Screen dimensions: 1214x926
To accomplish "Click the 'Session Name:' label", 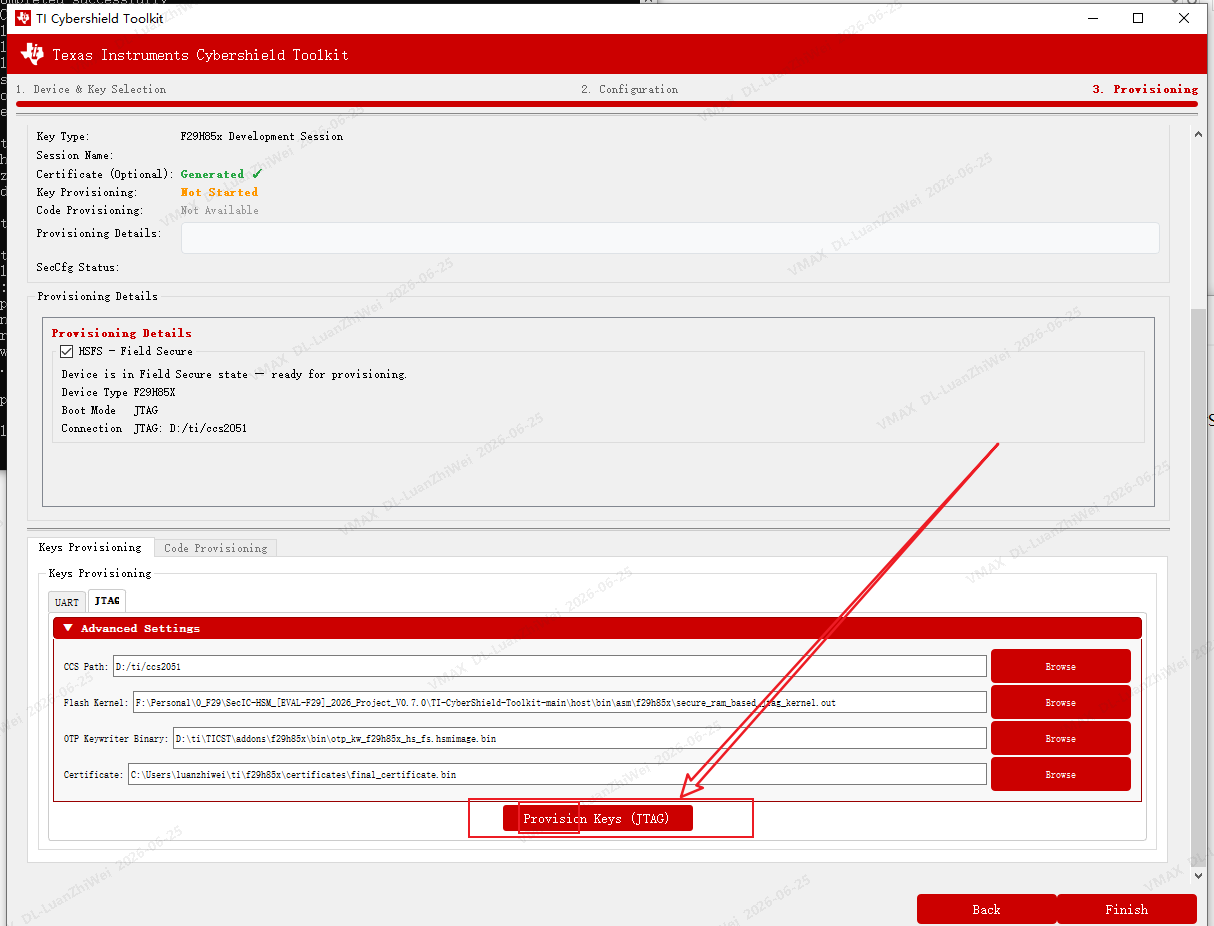I will coord(75,155).
